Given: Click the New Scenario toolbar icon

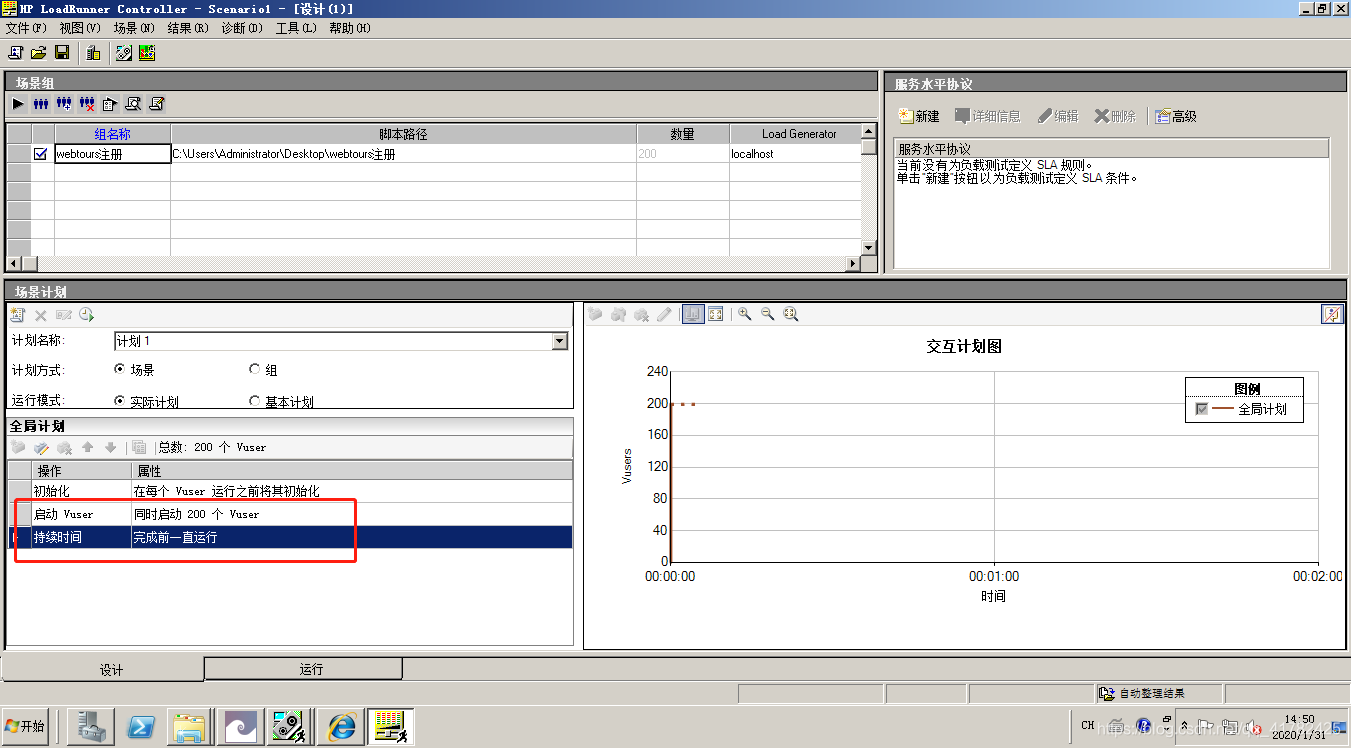Looking at the screenshot, I should point(15,52).
